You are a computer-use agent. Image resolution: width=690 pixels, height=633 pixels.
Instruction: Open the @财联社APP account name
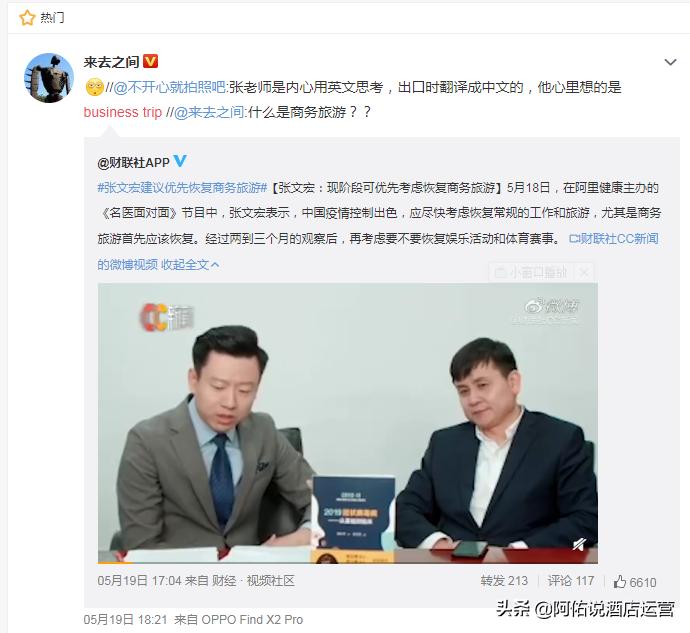[133, 162]
